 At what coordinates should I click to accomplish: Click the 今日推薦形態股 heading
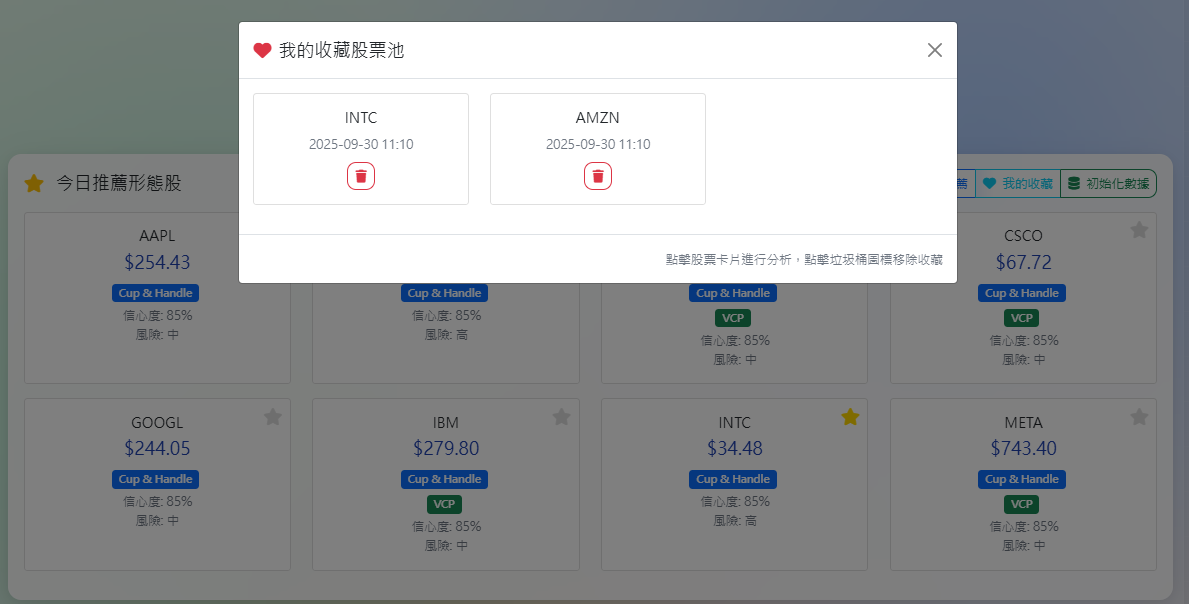(119, 183)
